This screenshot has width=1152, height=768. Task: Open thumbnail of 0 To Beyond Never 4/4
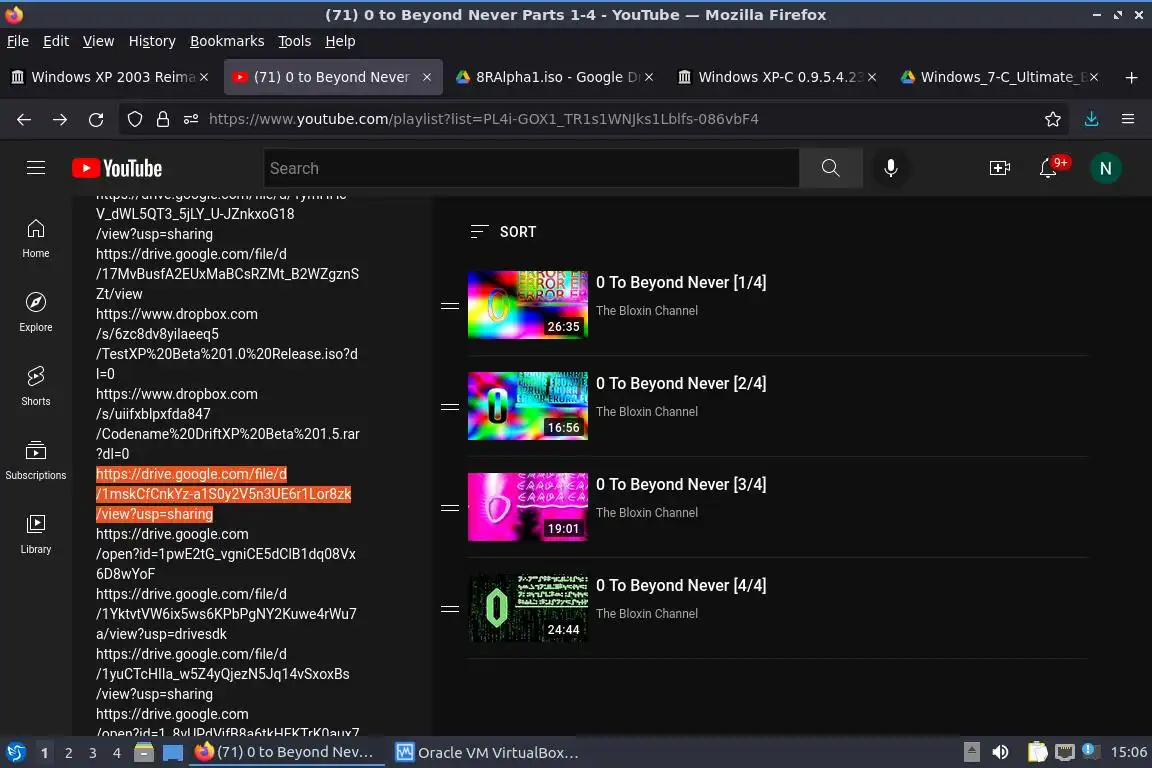click(528, 607)
